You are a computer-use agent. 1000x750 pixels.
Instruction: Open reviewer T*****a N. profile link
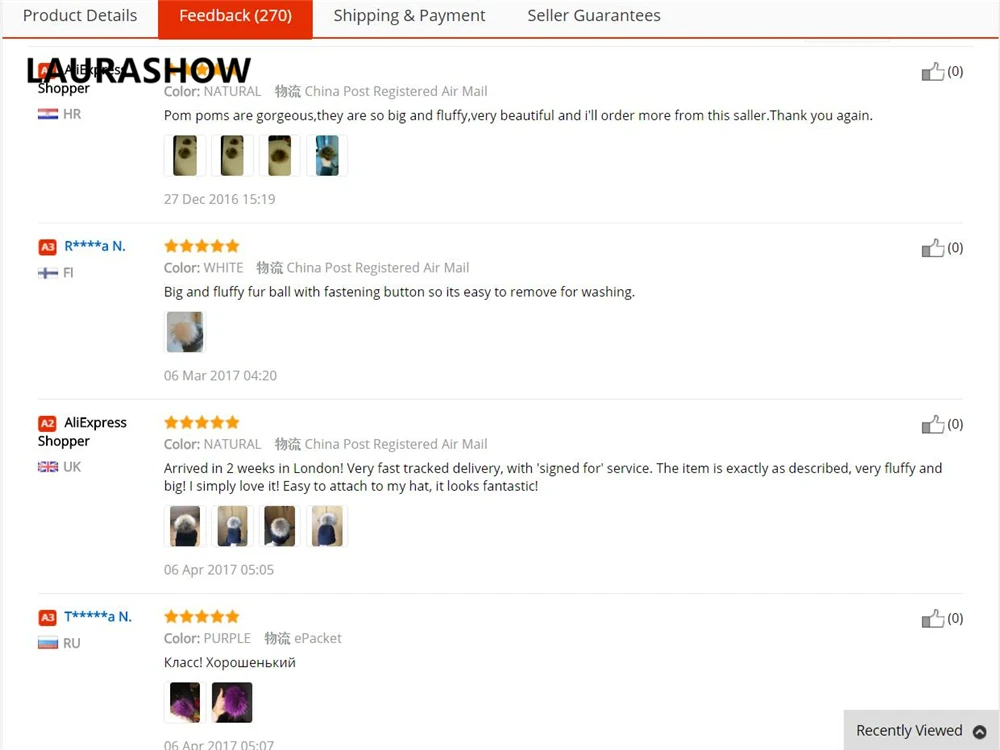[98, 617]
